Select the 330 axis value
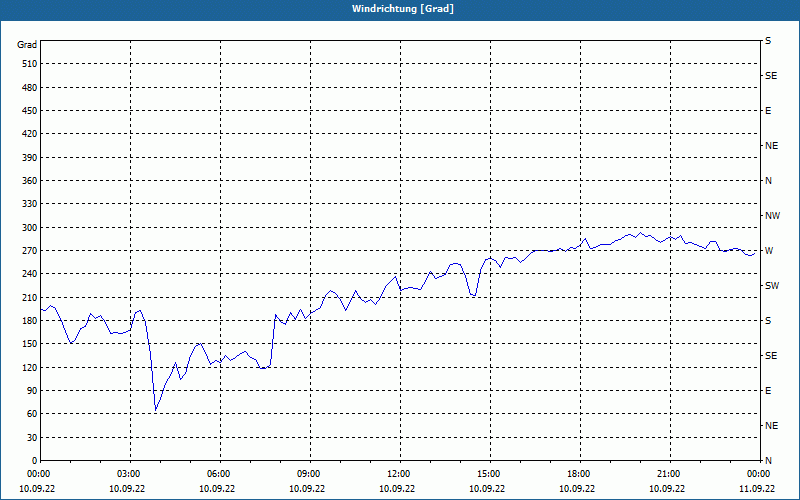 (x=30, y=204)
